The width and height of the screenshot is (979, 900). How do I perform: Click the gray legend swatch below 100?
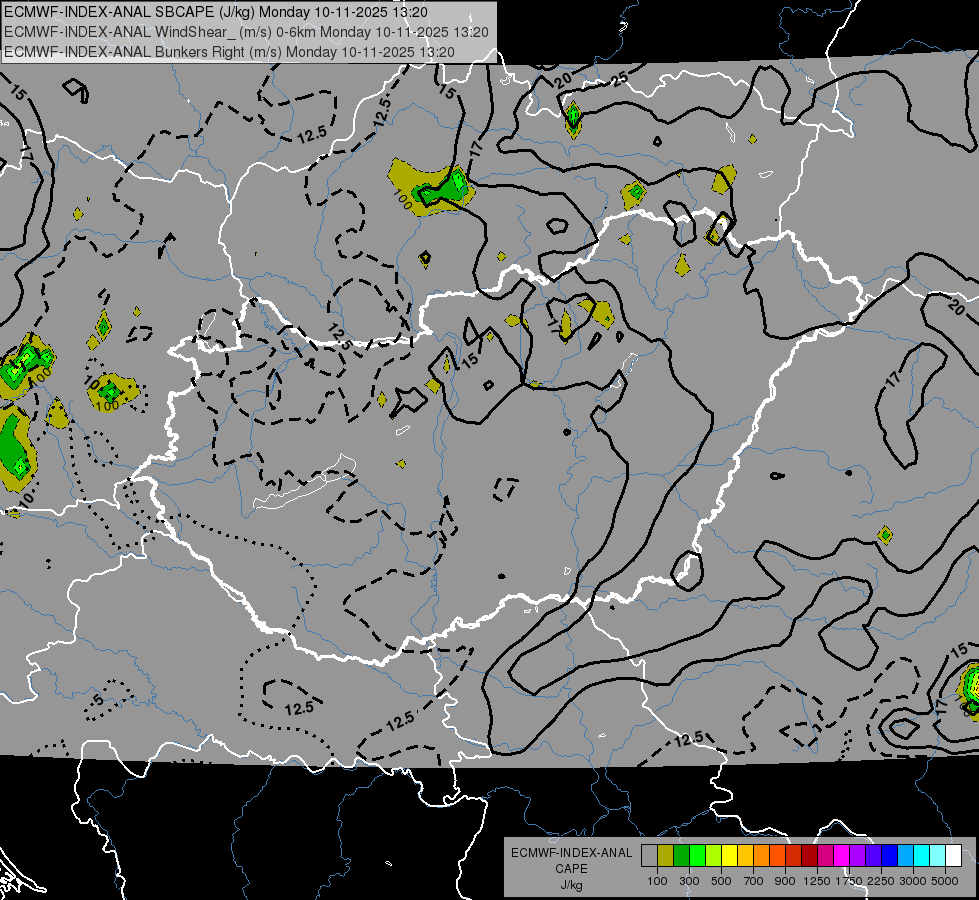pos(649,855)
